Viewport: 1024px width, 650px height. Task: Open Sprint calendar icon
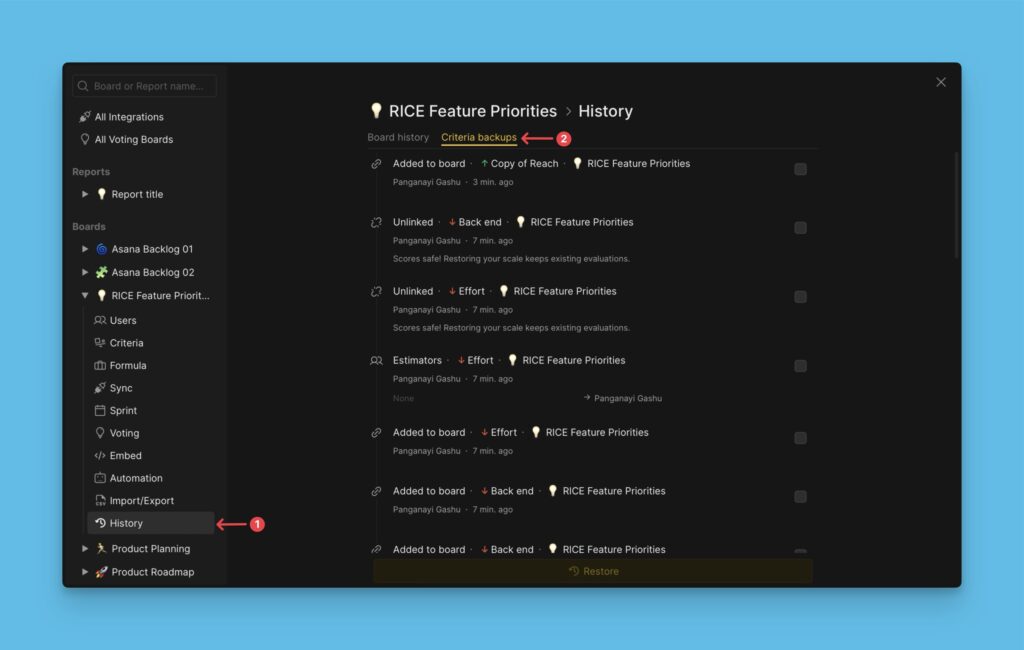[100, 411]
